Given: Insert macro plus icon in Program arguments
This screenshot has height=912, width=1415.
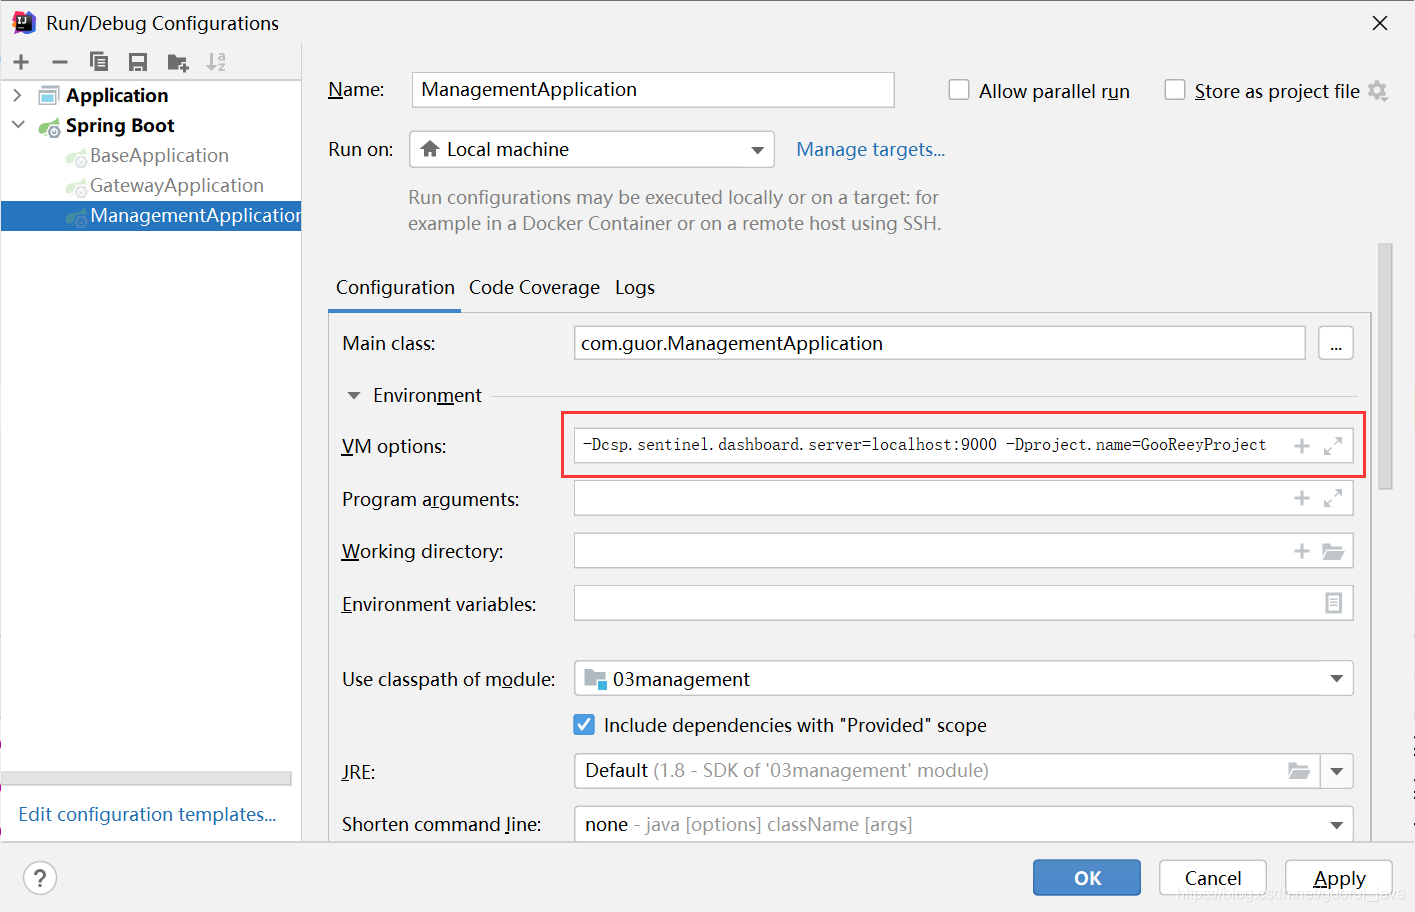Looking at the screenshot, I should [1302, 498].
